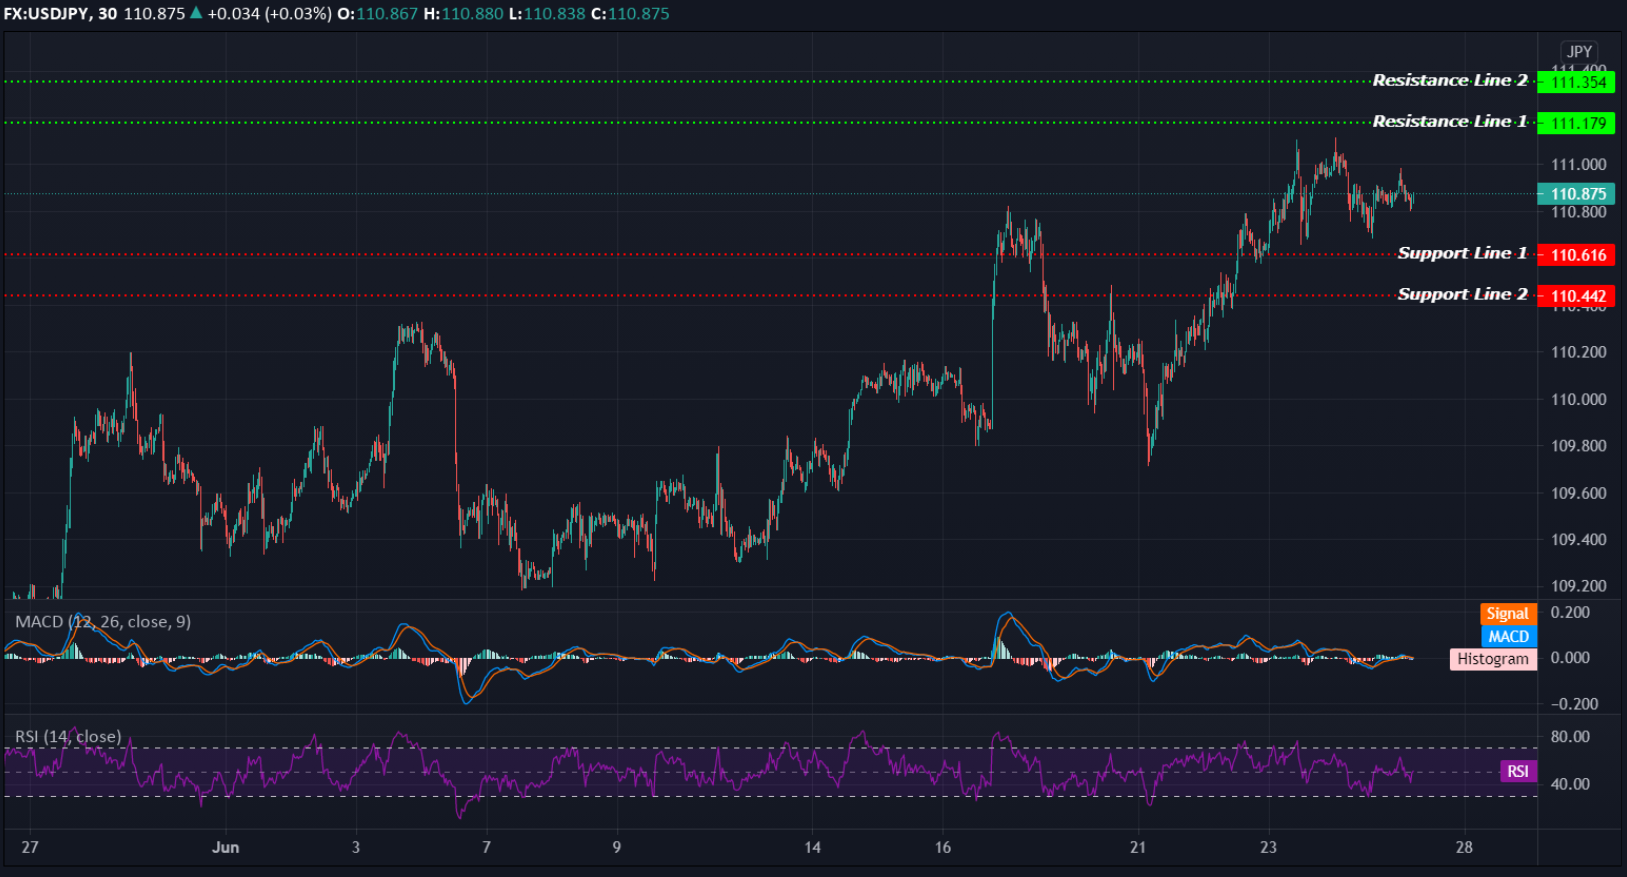Viewport: 1627px width, 877px height.
Task: Click the 110.000 price axis label
Action: click(x=1579, y=399)
